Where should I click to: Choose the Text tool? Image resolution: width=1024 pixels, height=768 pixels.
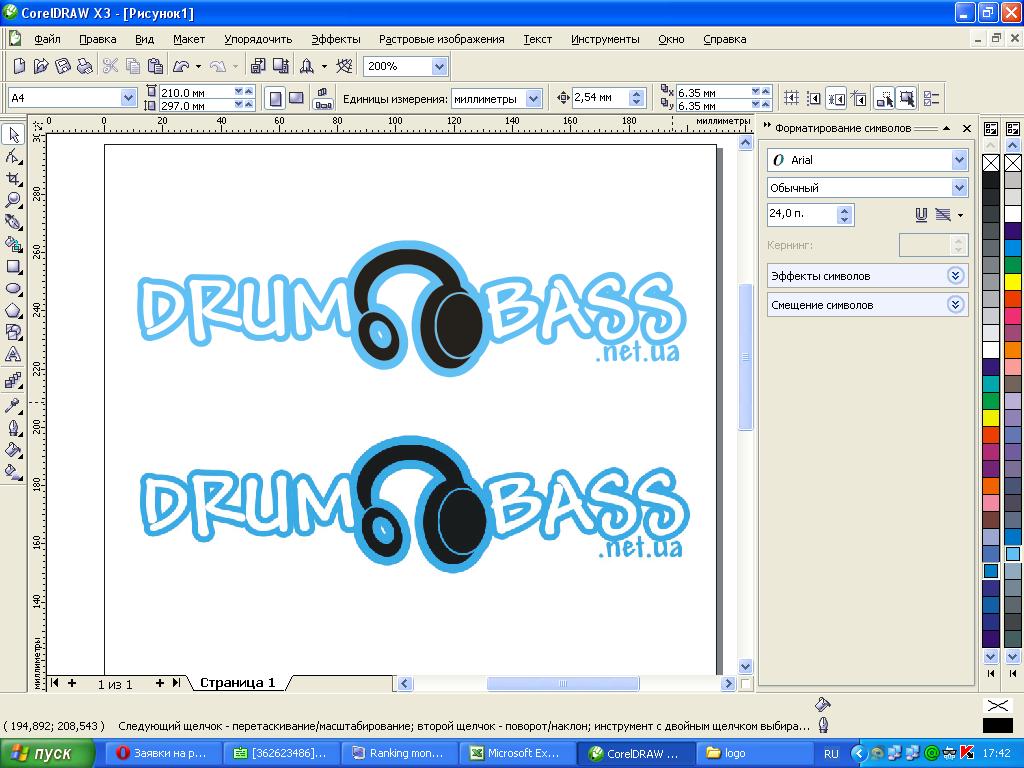coord(13,355)
